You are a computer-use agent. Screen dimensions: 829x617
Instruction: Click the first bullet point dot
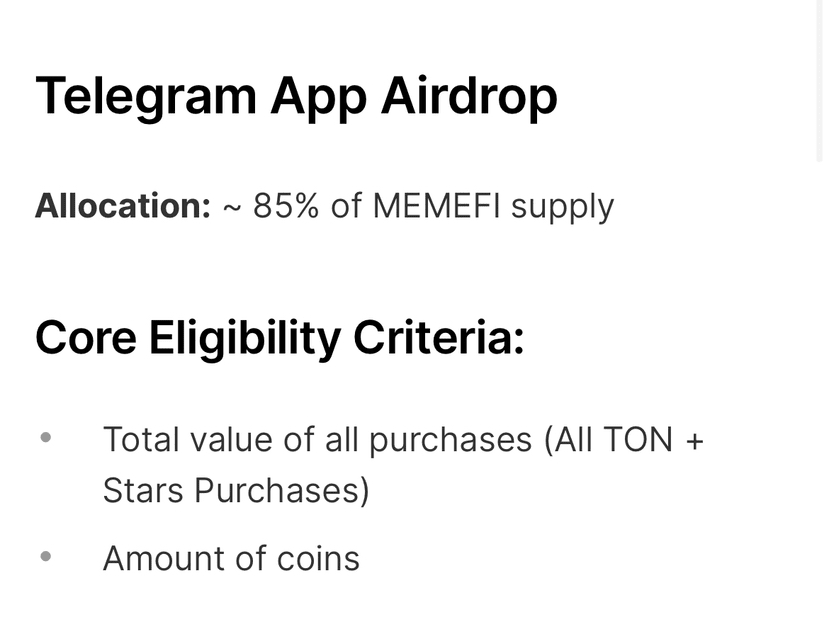pyautogui.click(x=45, y=437)
